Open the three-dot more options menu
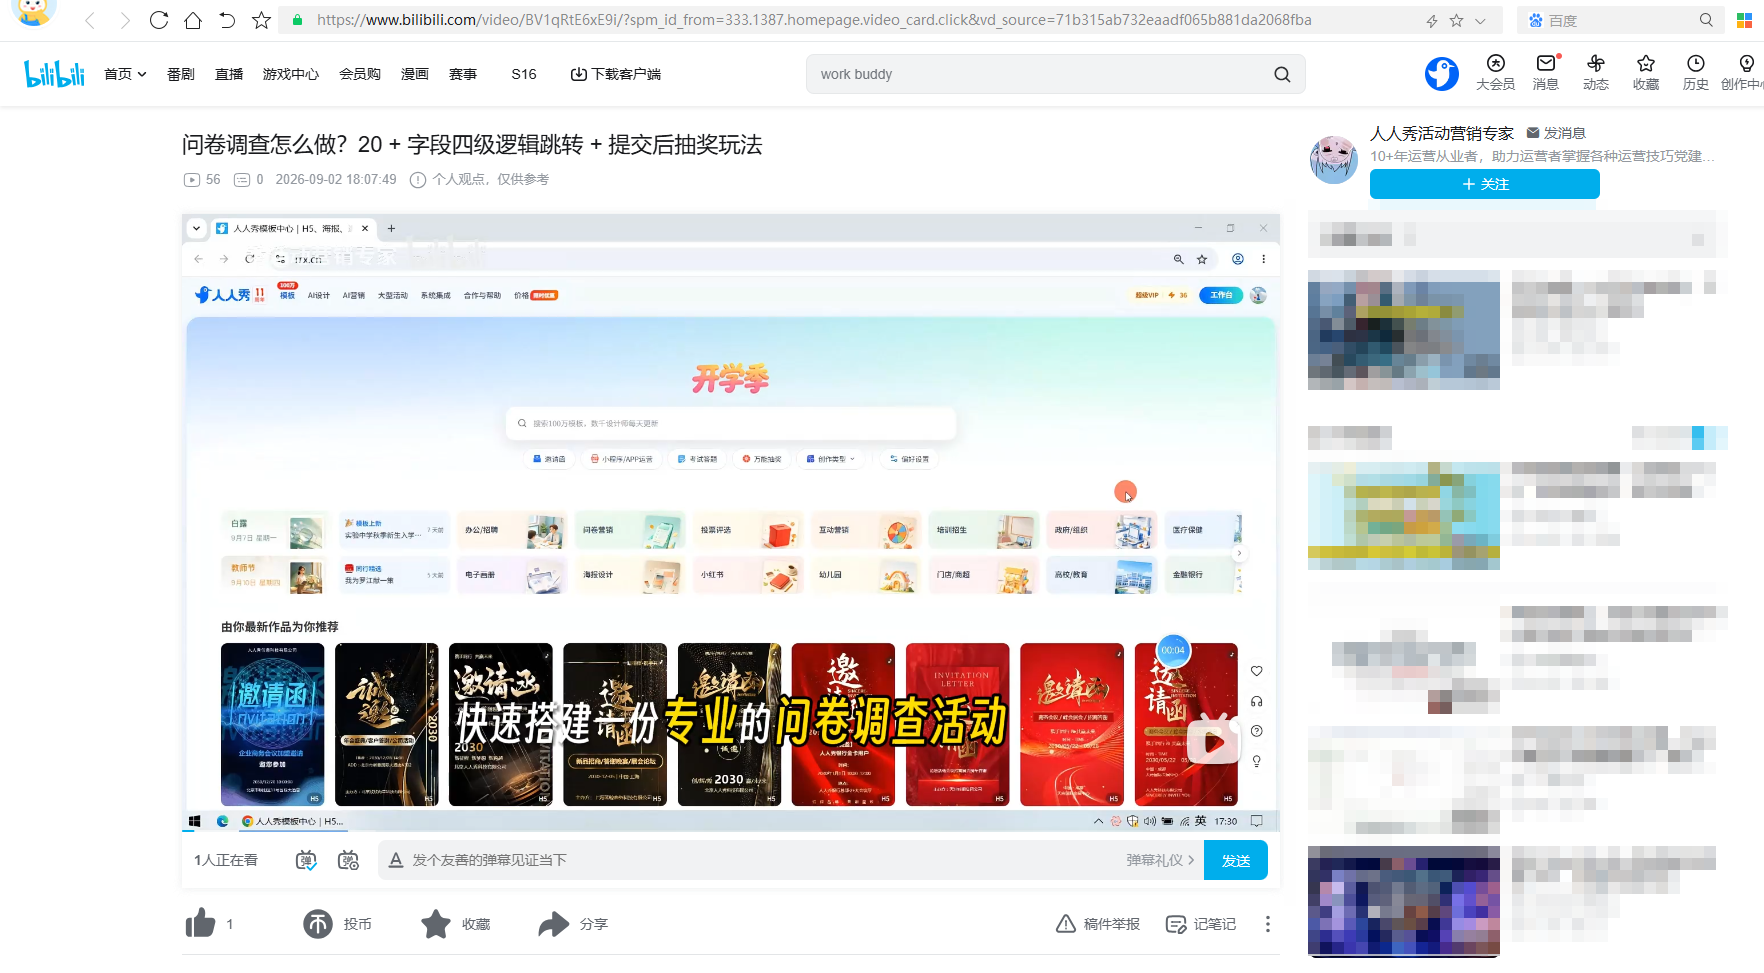 click(x=1268, y=924)
